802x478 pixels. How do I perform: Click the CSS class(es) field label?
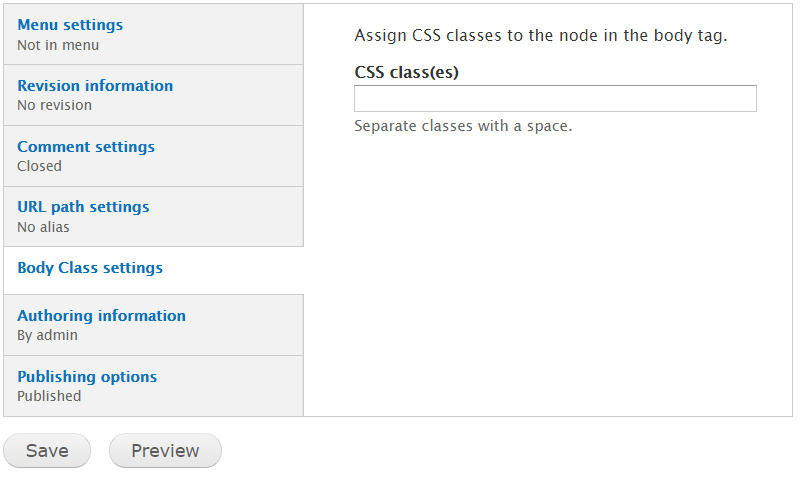click(x=406, y=72)
